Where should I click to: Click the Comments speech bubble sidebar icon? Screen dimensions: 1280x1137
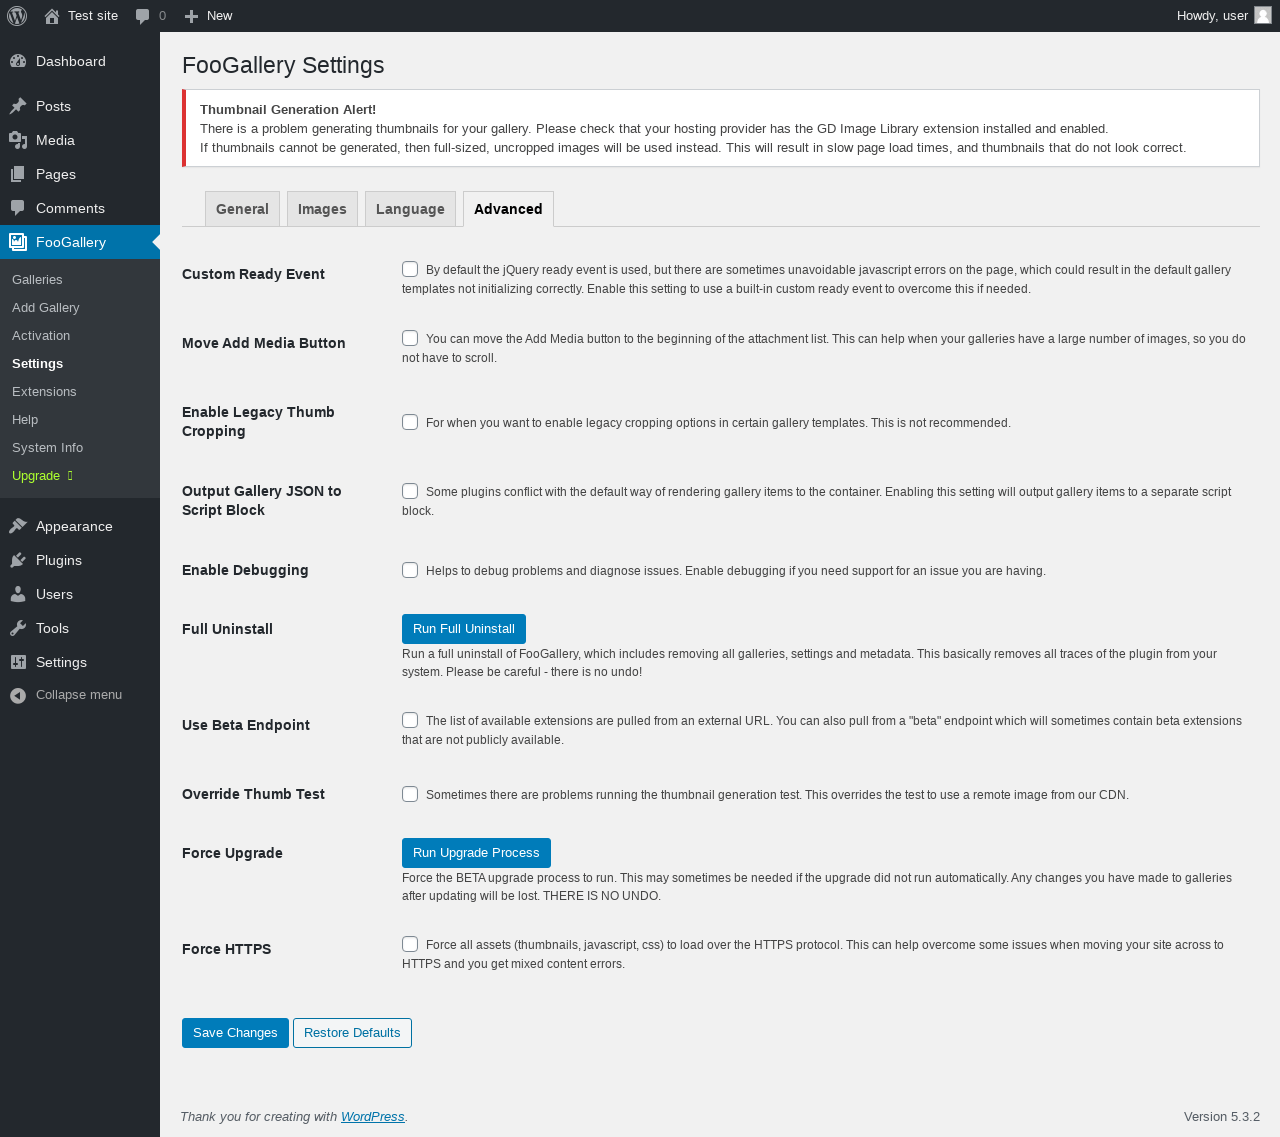click(x=18, y=208)
